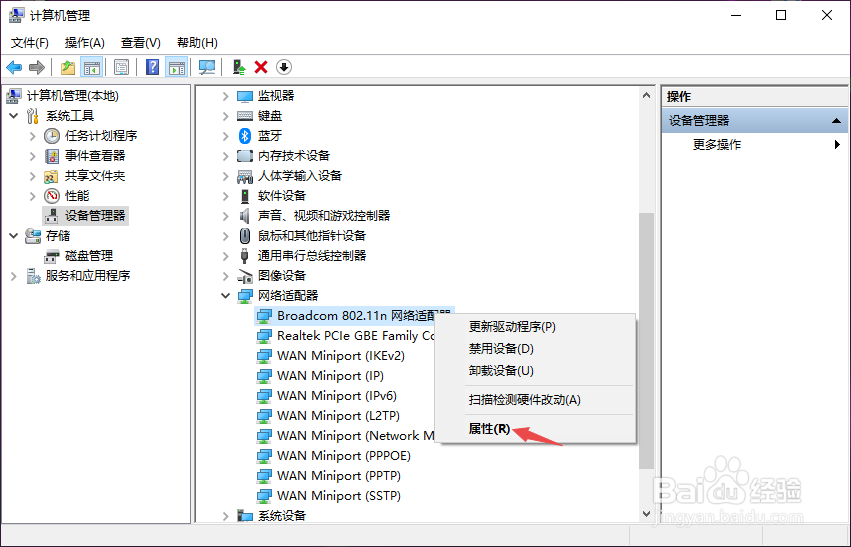This screenshot has height=547, width=851.
Task: Click the blue Help question mark icon
Action: coord(153,67)
